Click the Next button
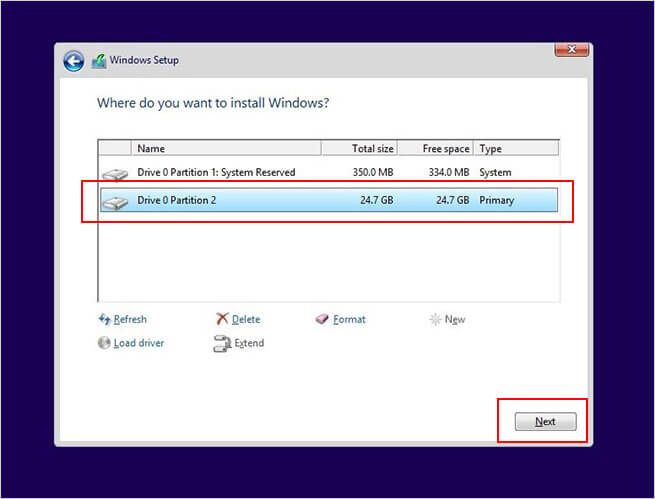655x499 pixels. click(x=545, y=421)
